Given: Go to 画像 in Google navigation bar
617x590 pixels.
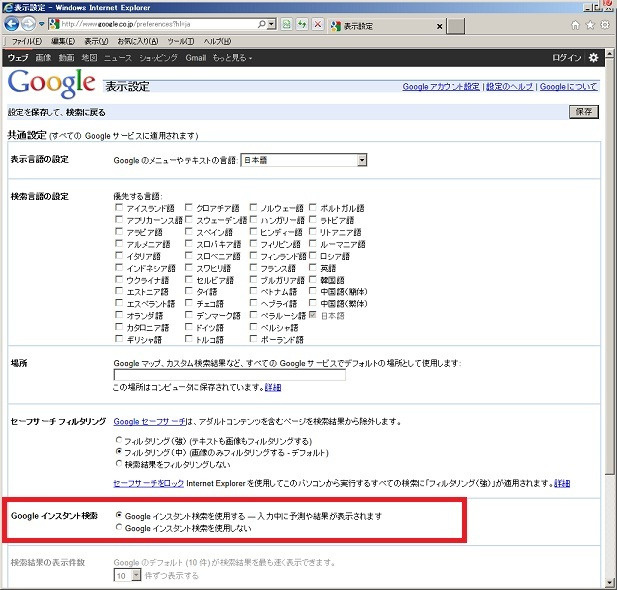Looking at the screenshot, I should click(x=43, y=58).
